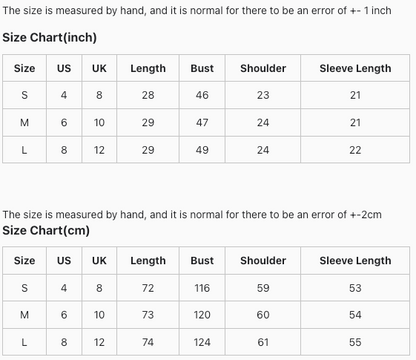Click shoulder value 61 in cm table
This screenshot has width=416, height=360.
(263, 342)
